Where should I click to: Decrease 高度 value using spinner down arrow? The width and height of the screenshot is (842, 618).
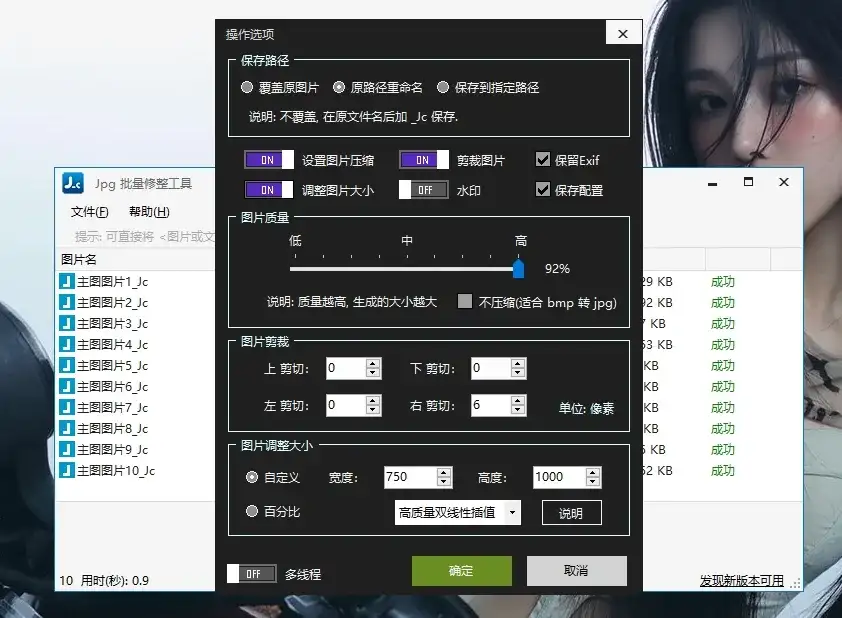pos(593,482)
